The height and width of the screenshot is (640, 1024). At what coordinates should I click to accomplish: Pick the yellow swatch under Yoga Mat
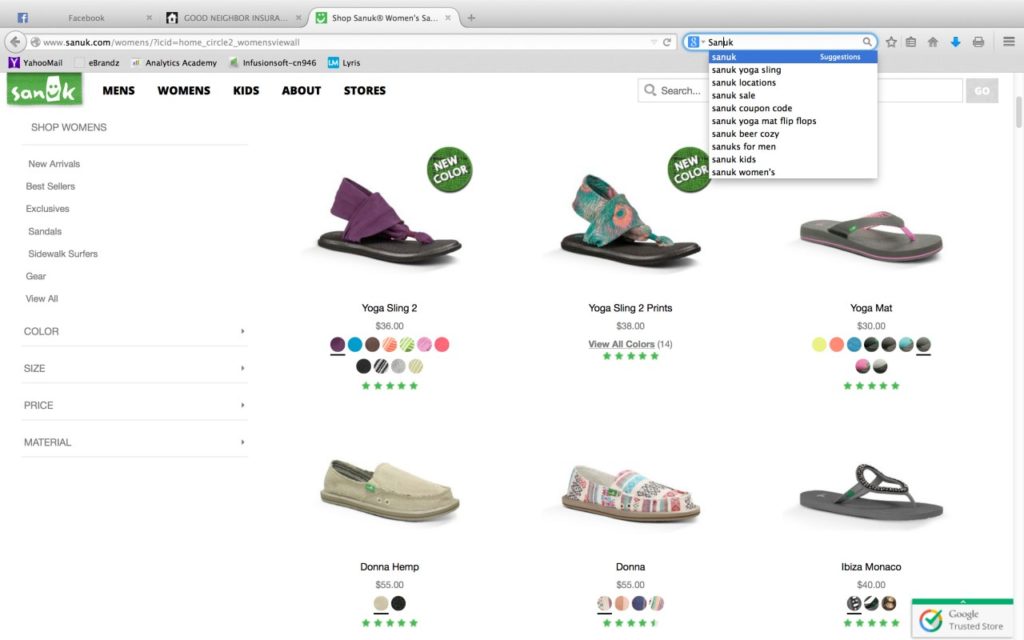(x=819, y=344)
